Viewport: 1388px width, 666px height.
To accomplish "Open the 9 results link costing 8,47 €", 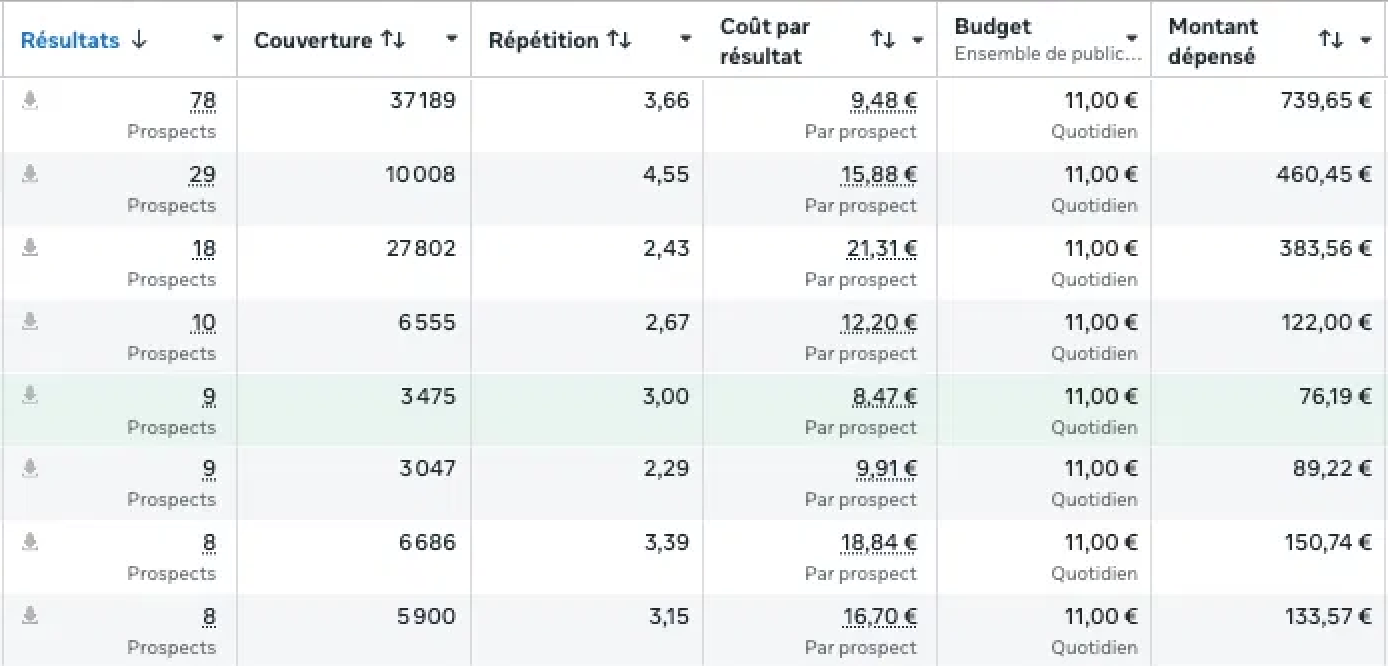I will tap(209, 397).
